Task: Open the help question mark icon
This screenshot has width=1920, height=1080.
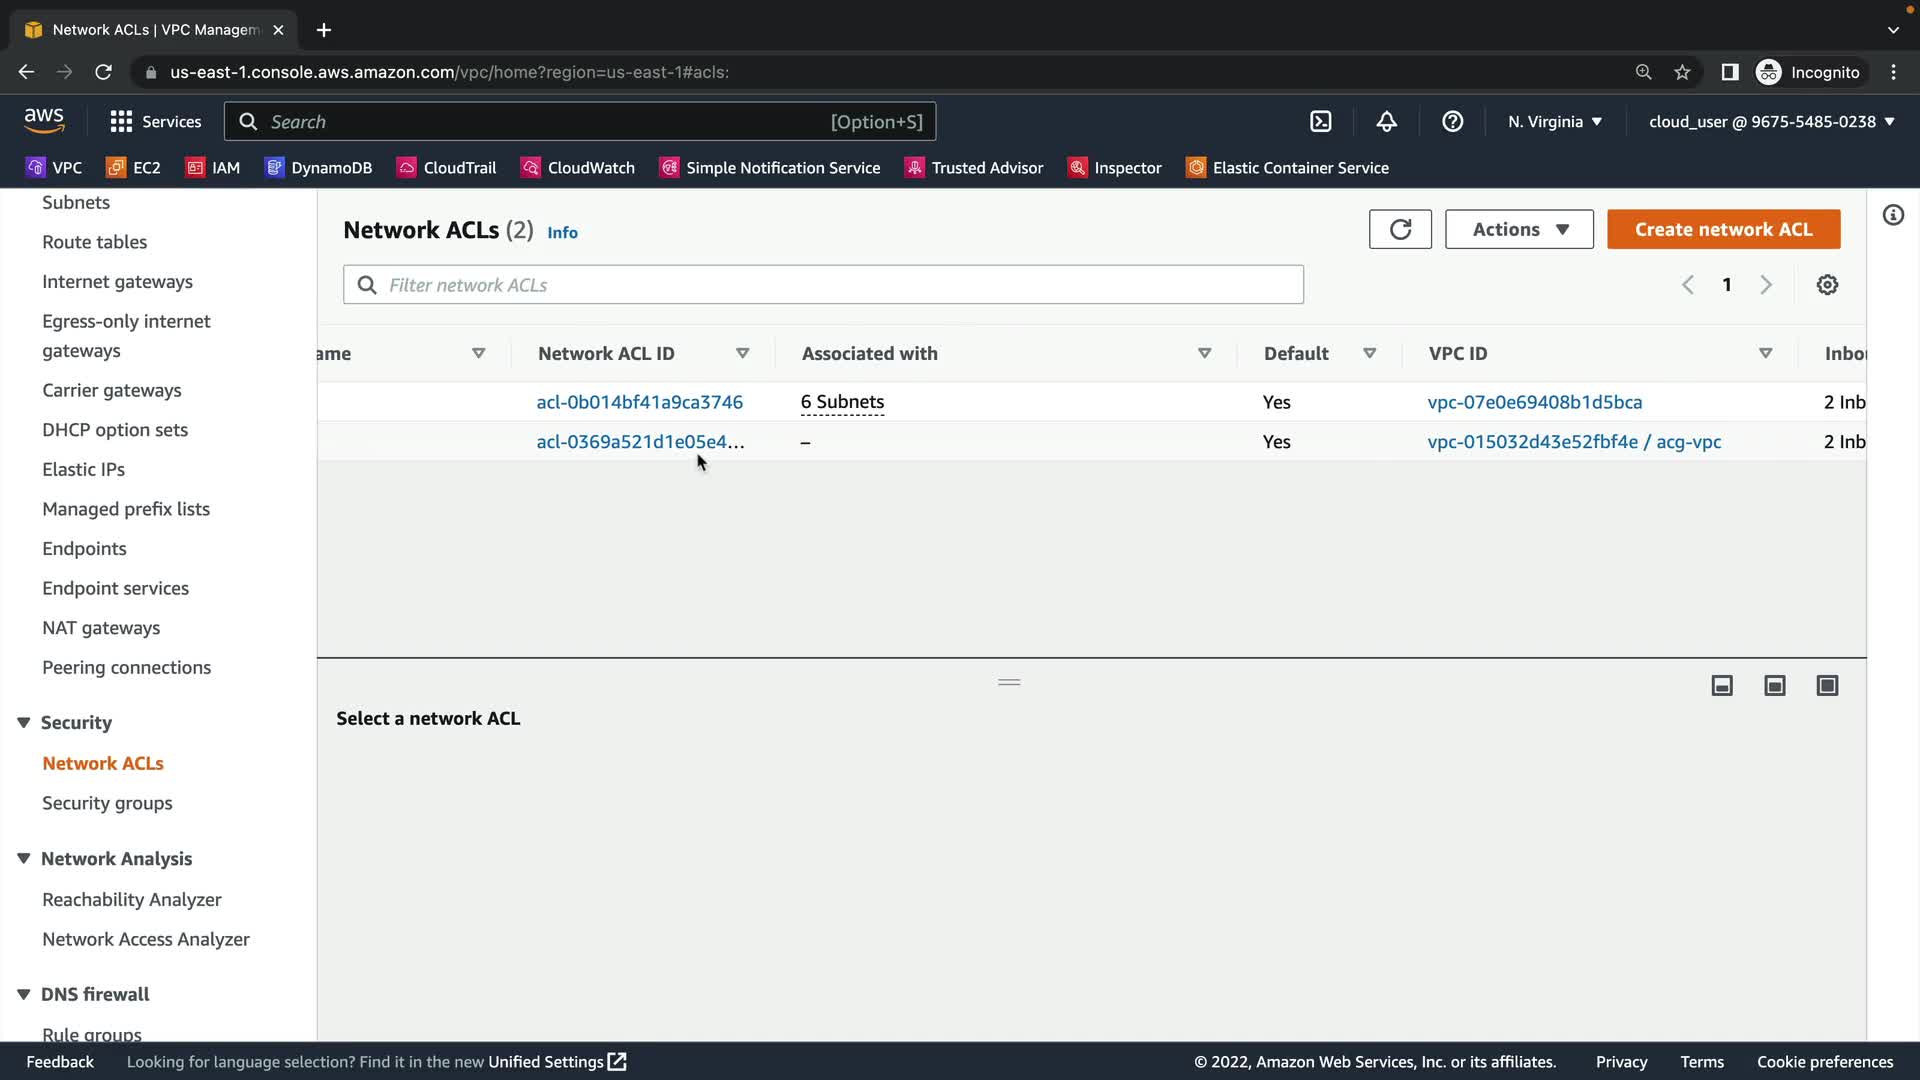Action: 1452,122
